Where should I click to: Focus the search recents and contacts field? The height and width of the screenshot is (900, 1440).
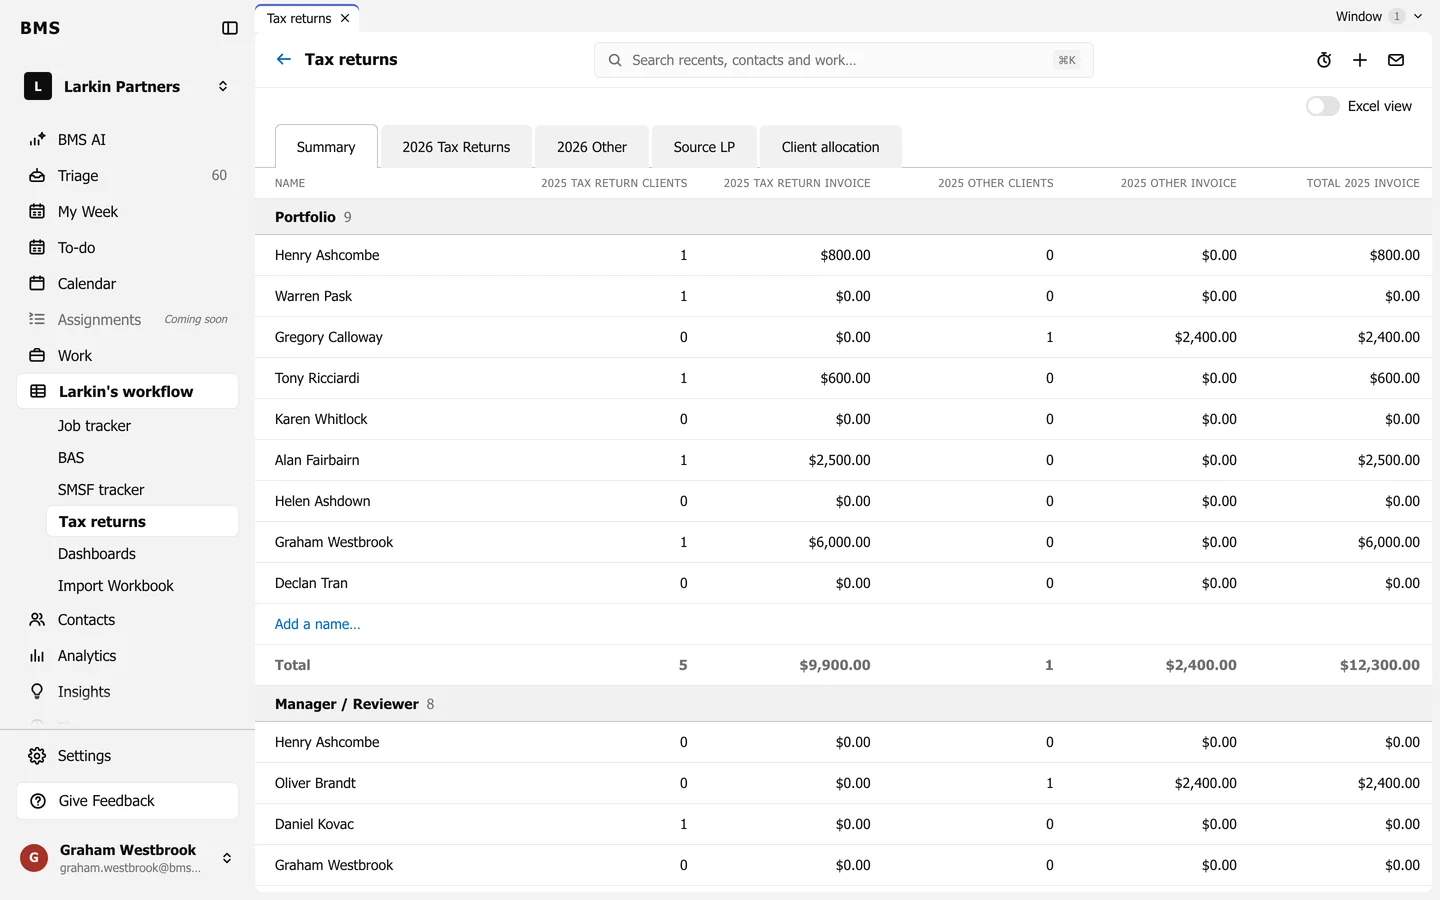pyautogui.click(x=843, y=60)
